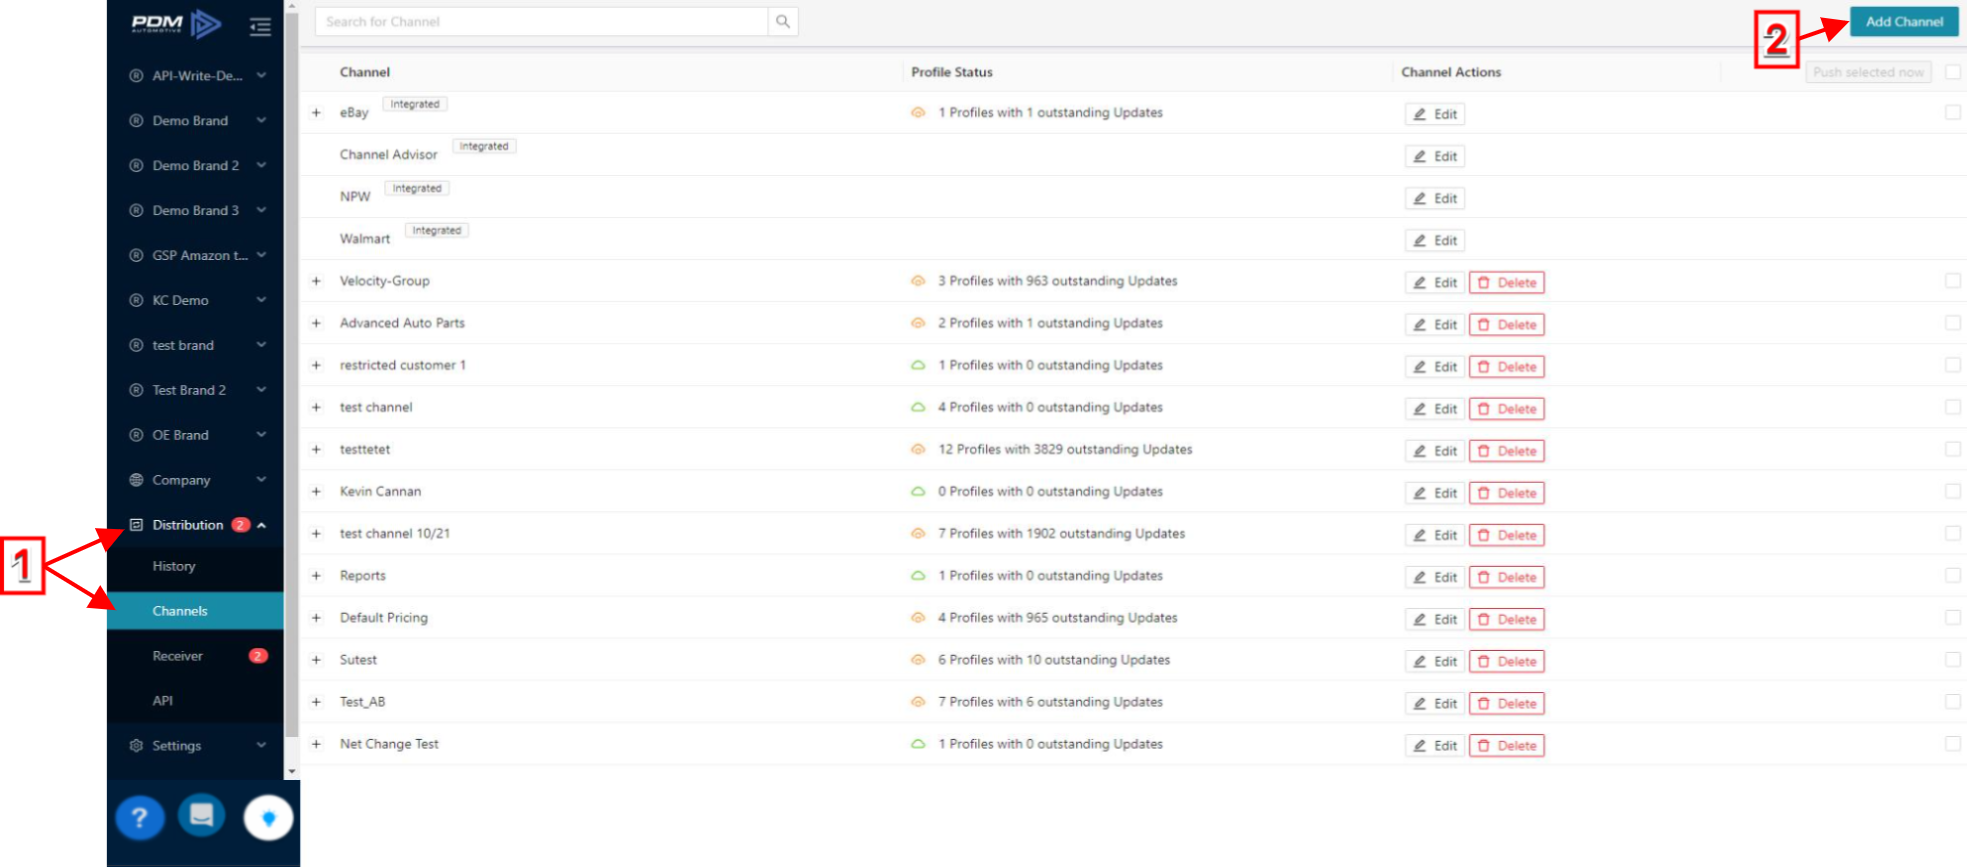
Task: Edit the Walmart channel
Action: click(1435, 240)
